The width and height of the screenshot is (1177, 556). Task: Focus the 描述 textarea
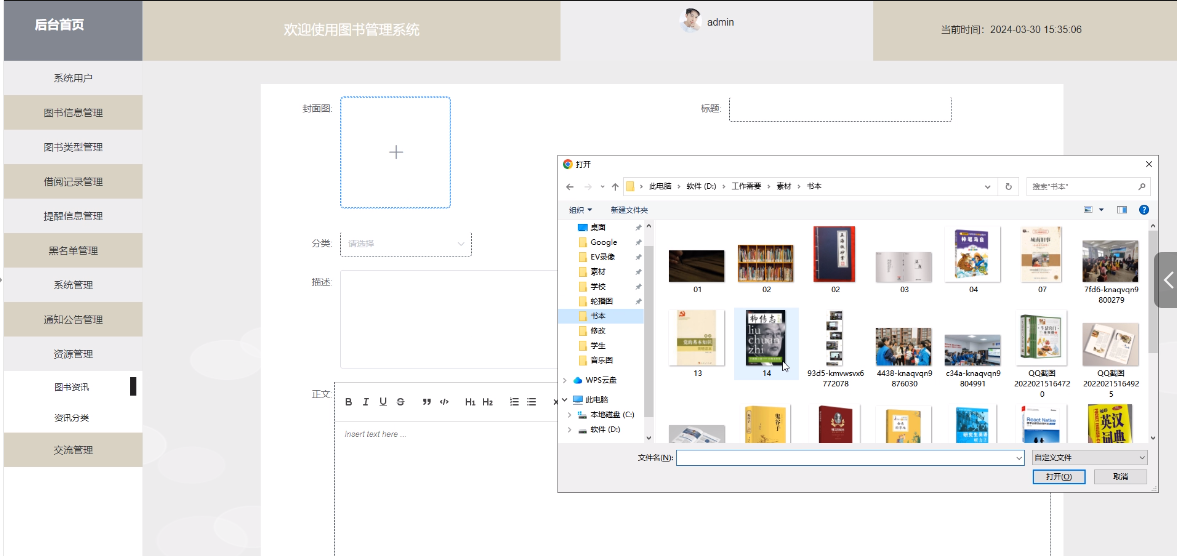[449, 319]
